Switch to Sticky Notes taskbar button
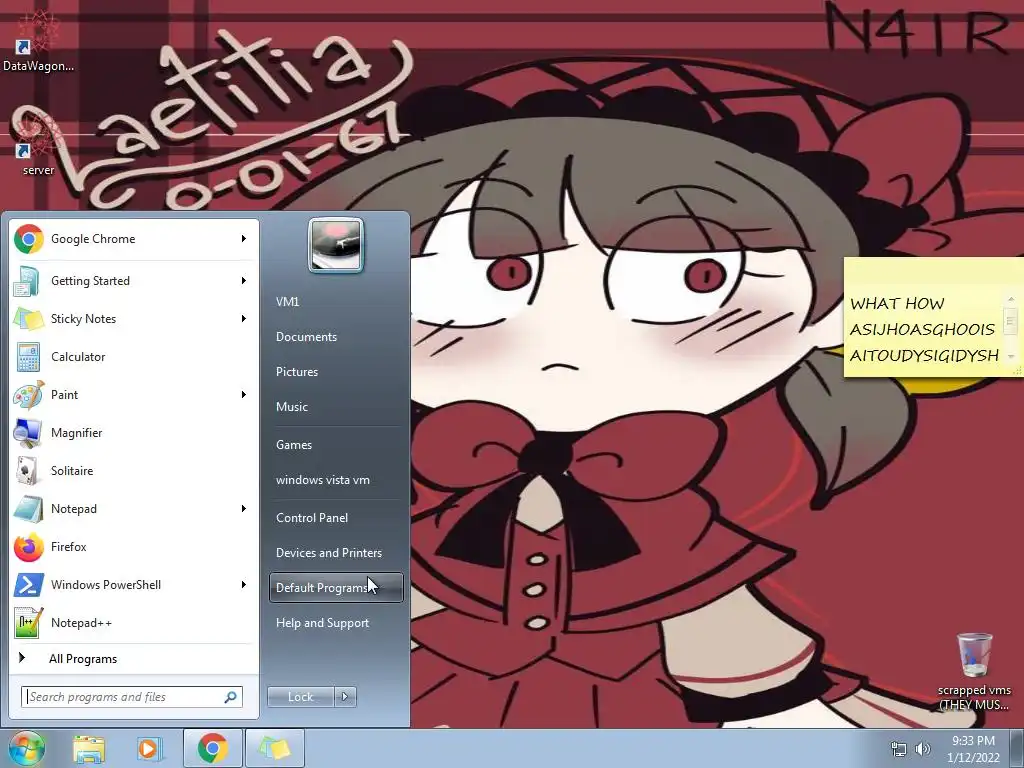This screenshot has height=768, width=1024. [275, 748]
